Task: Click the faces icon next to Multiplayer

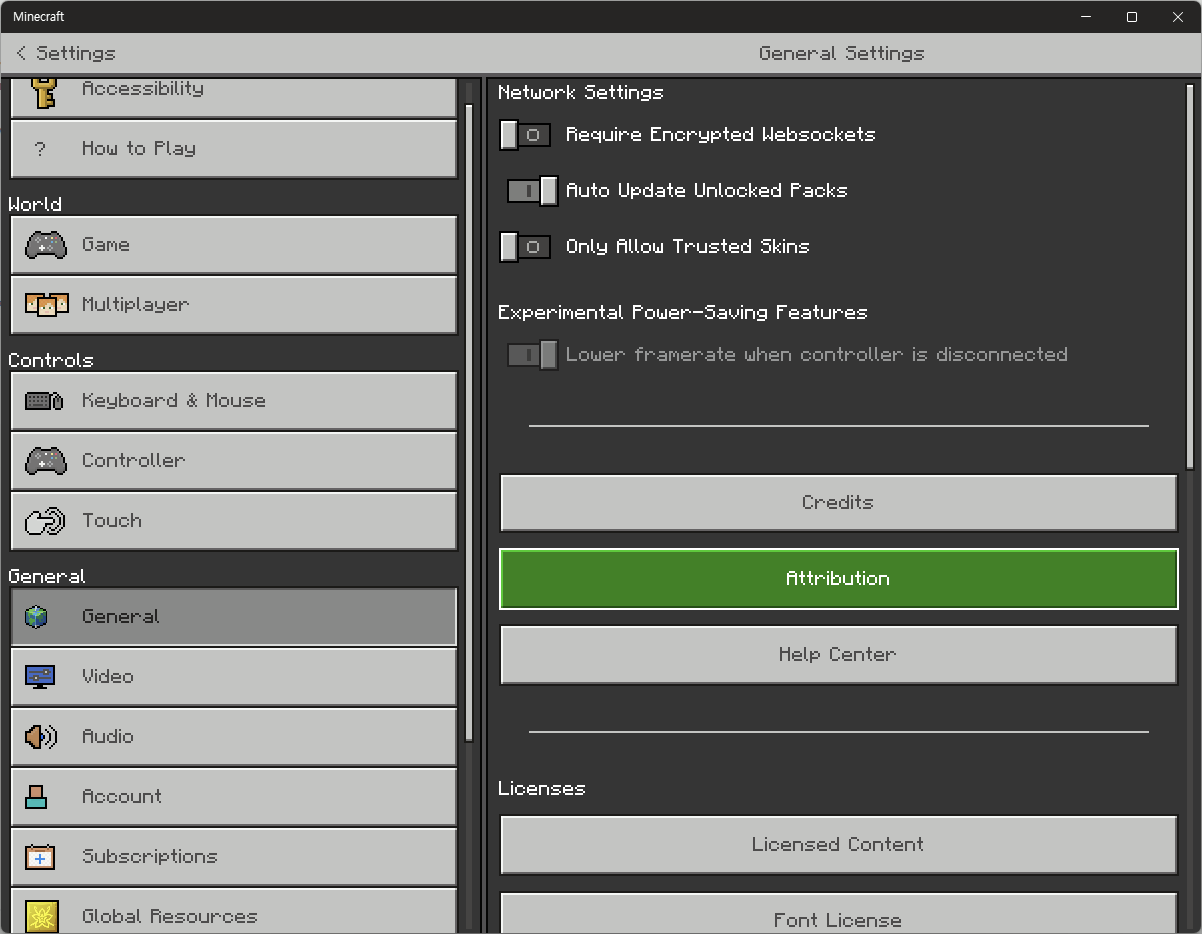Action: [46, 305]
